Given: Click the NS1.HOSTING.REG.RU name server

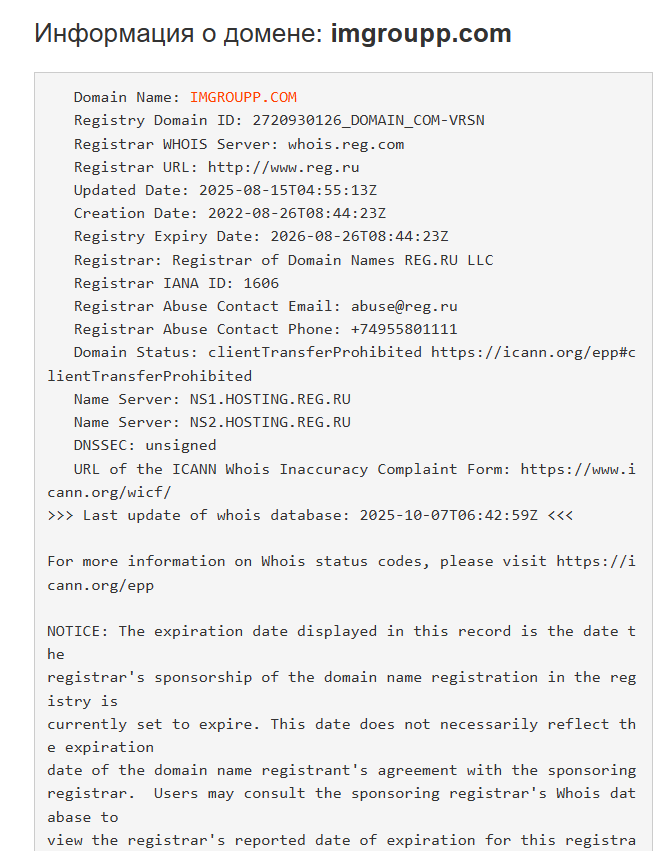Looking at the screenshot, I should [x=270, y=399].
